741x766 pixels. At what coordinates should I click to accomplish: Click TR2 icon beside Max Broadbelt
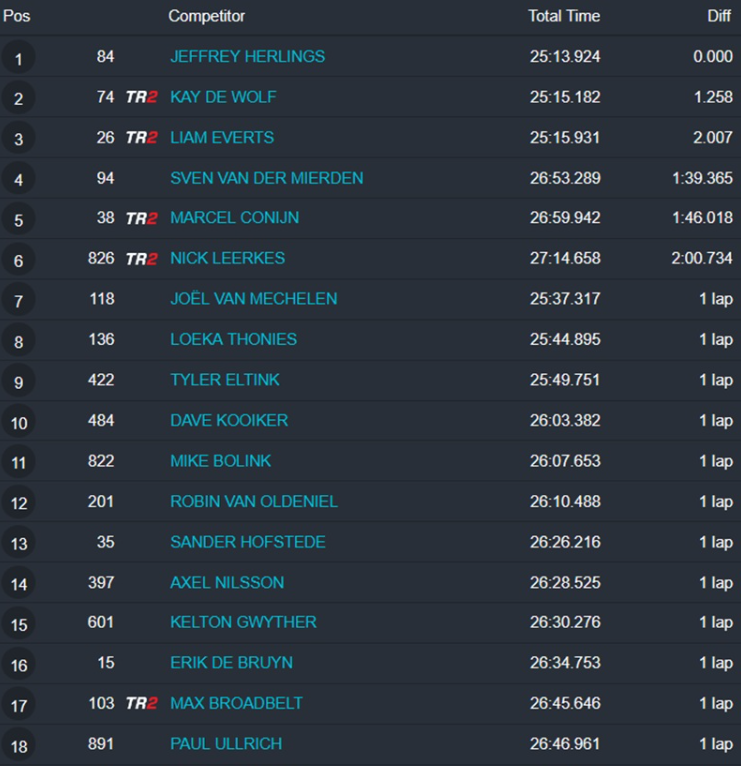[141, 704]
